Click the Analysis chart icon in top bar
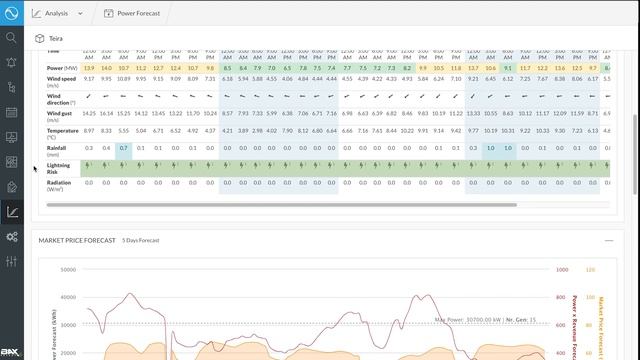This screenshot has width=640, height=360. pyautogui.click(x=36, y=13)
